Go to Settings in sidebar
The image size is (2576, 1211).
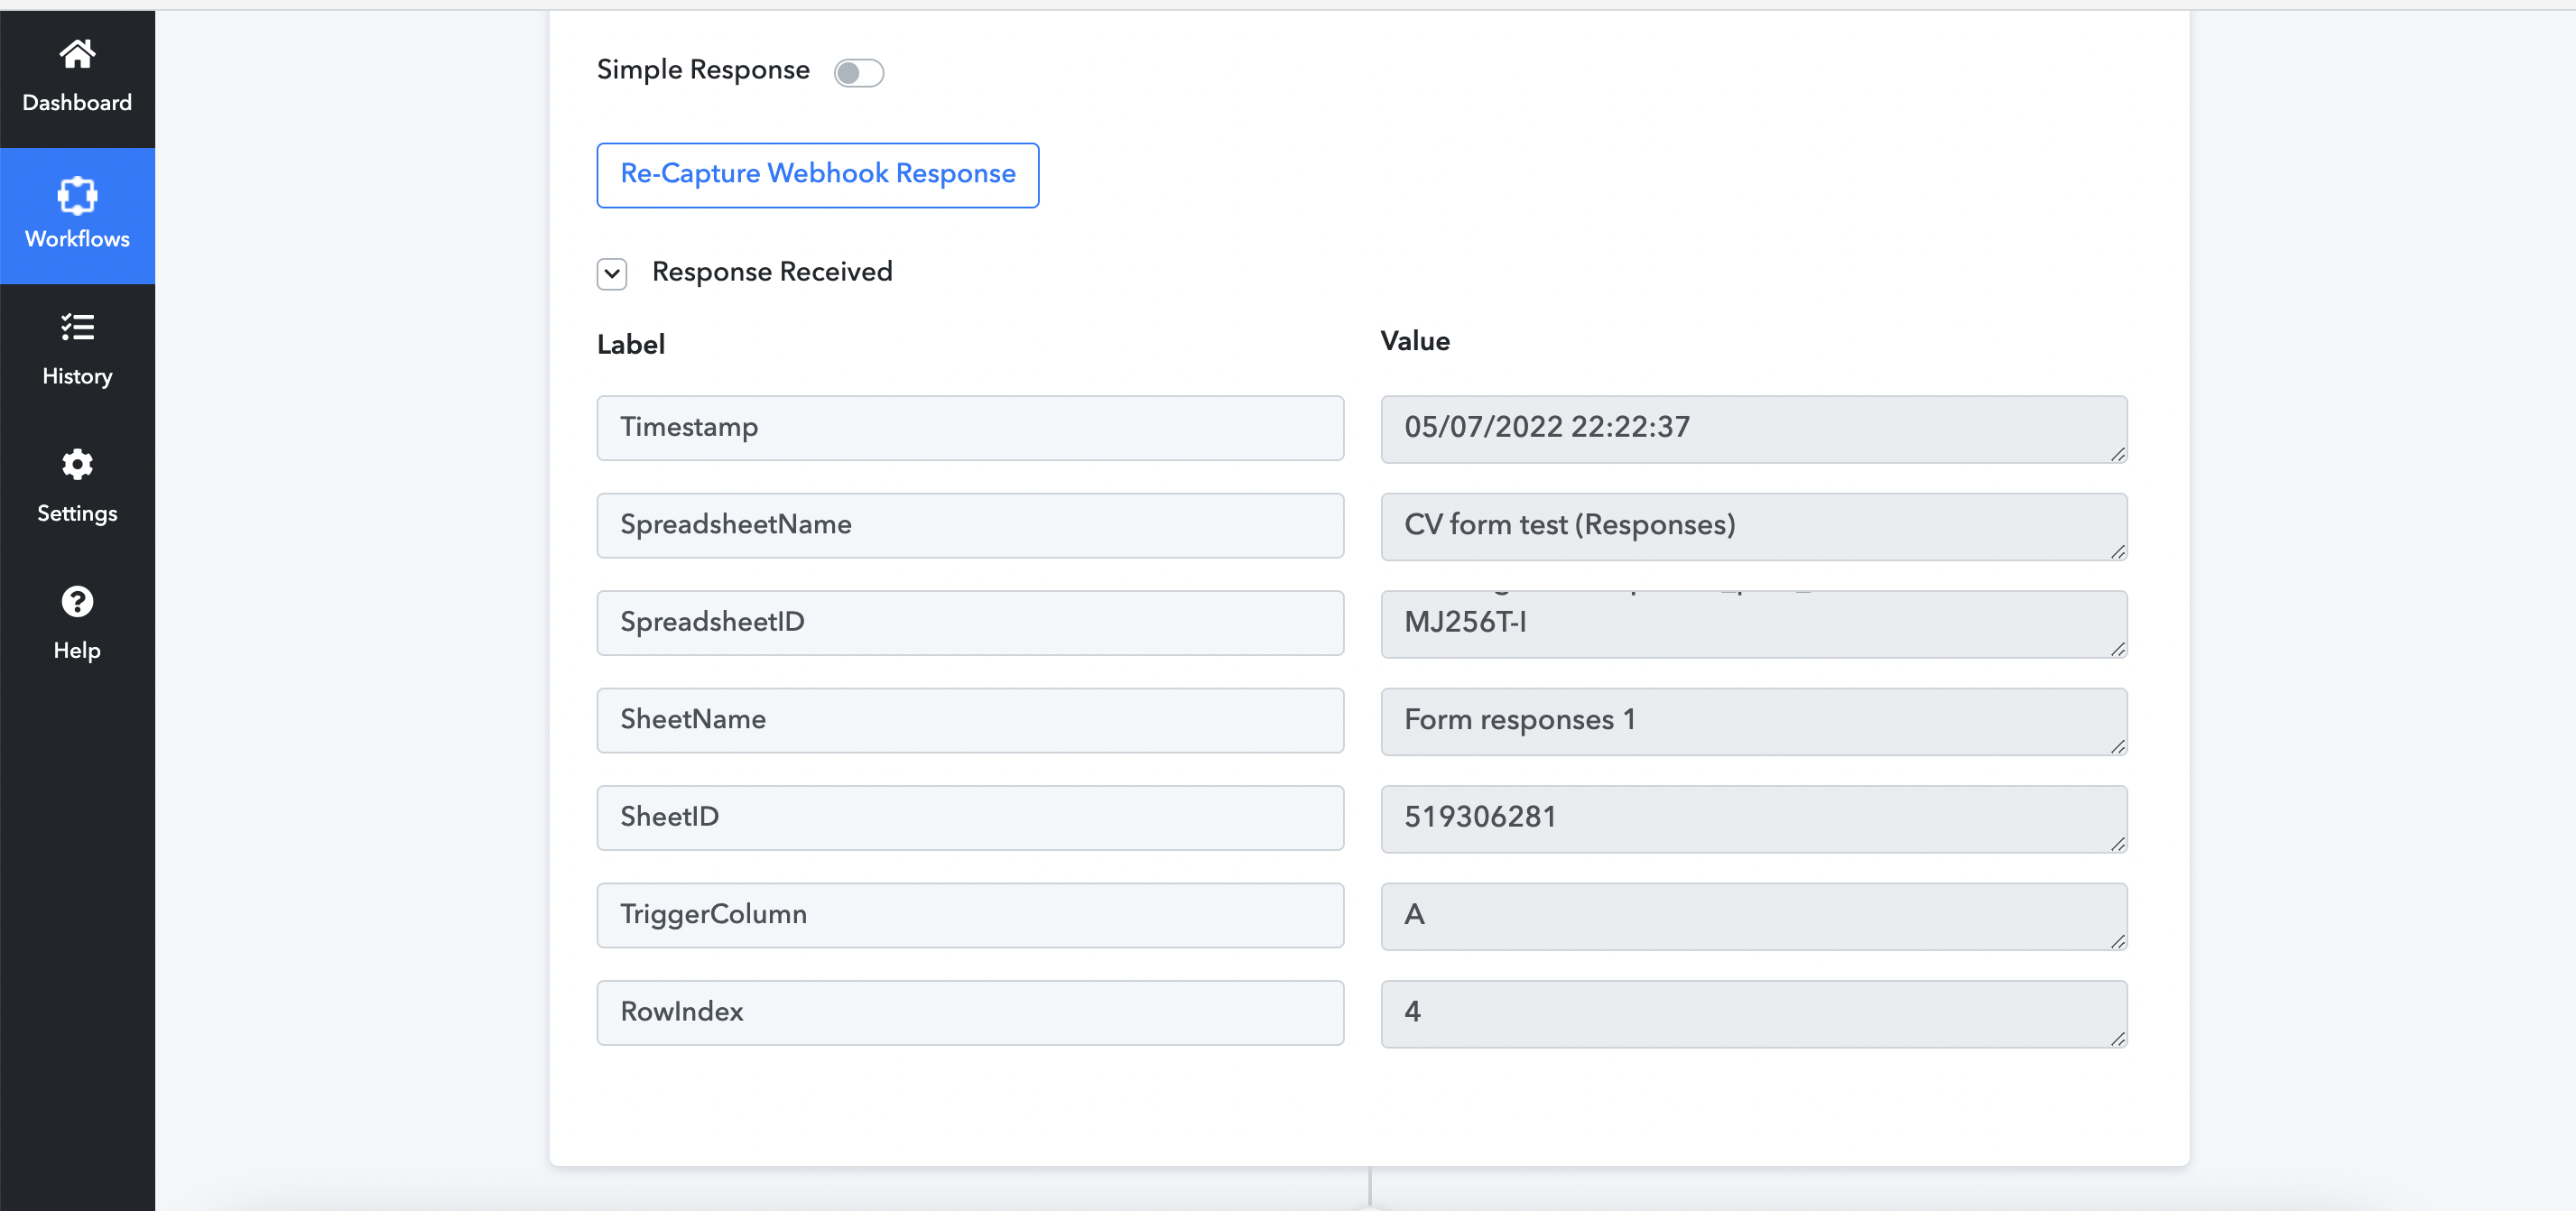(x=77, y=490)
